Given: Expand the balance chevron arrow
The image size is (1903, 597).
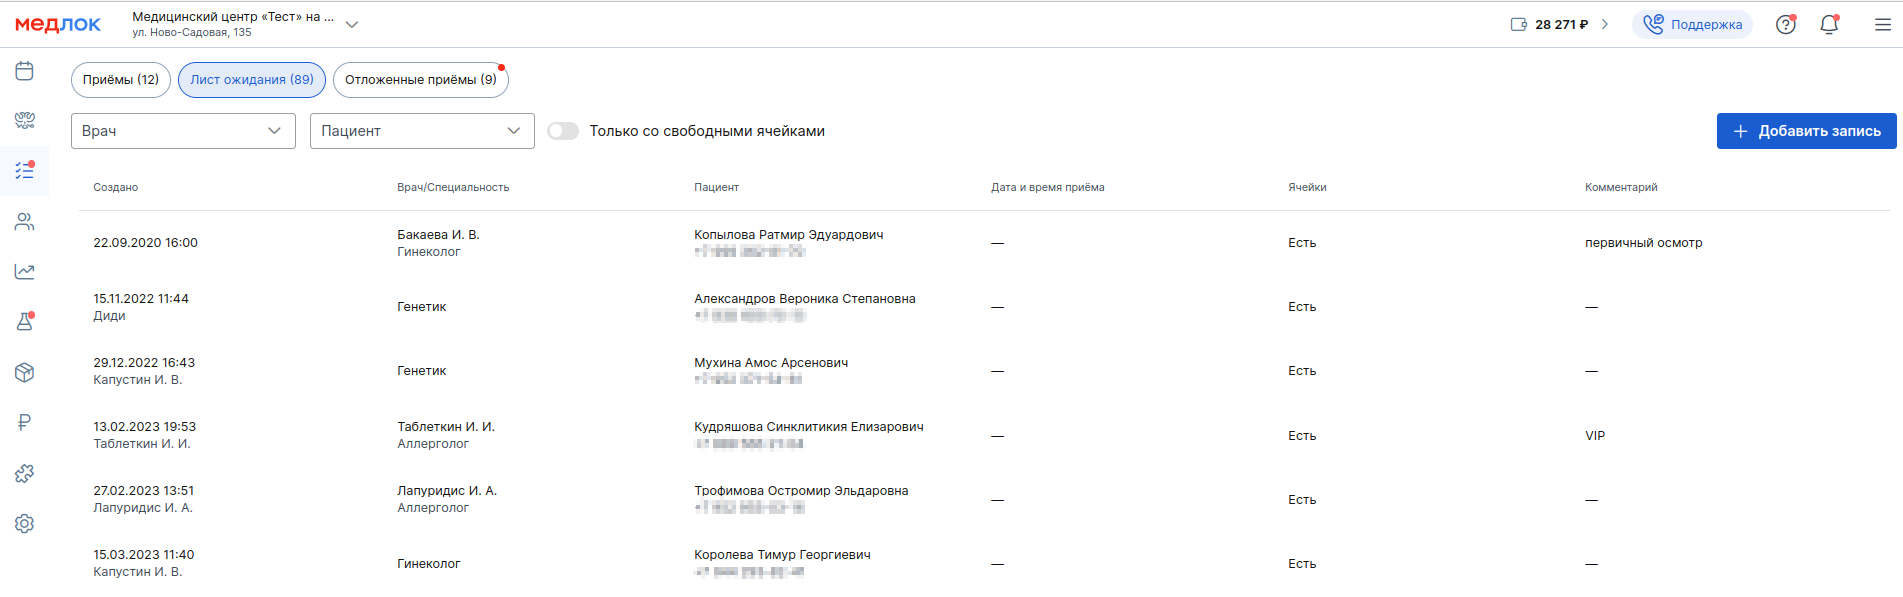Looking at the screenshot, I should (1605, 25).
